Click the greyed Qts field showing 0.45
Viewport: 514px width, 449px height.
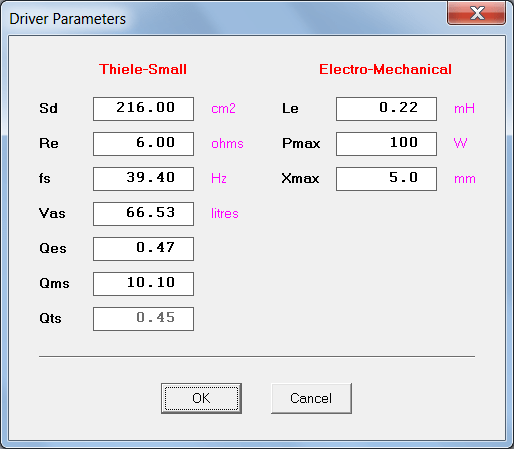[143, 319]
